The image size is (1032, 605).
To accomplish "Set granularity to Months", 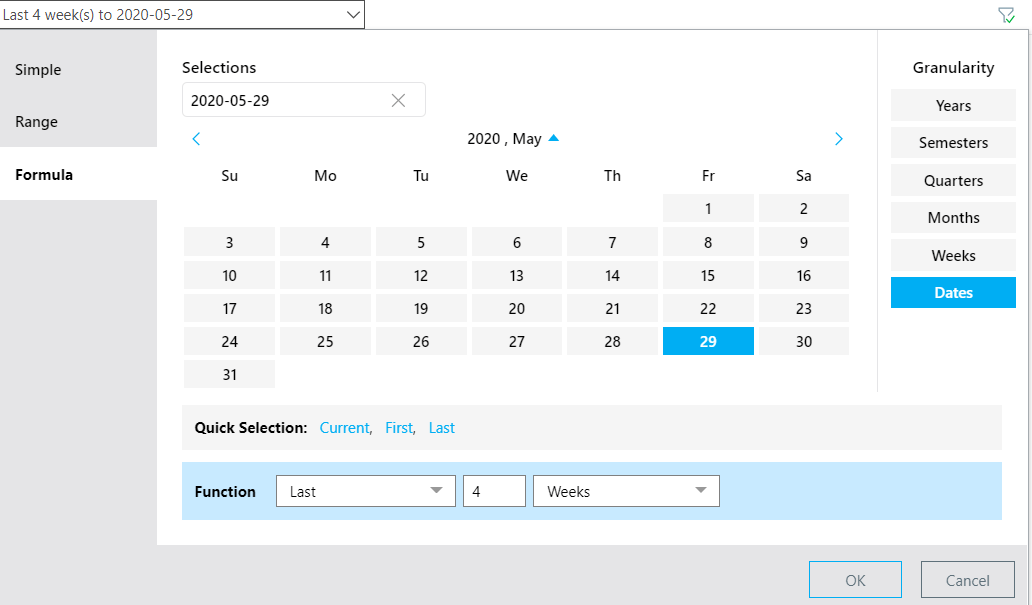I will coord(953,218).
